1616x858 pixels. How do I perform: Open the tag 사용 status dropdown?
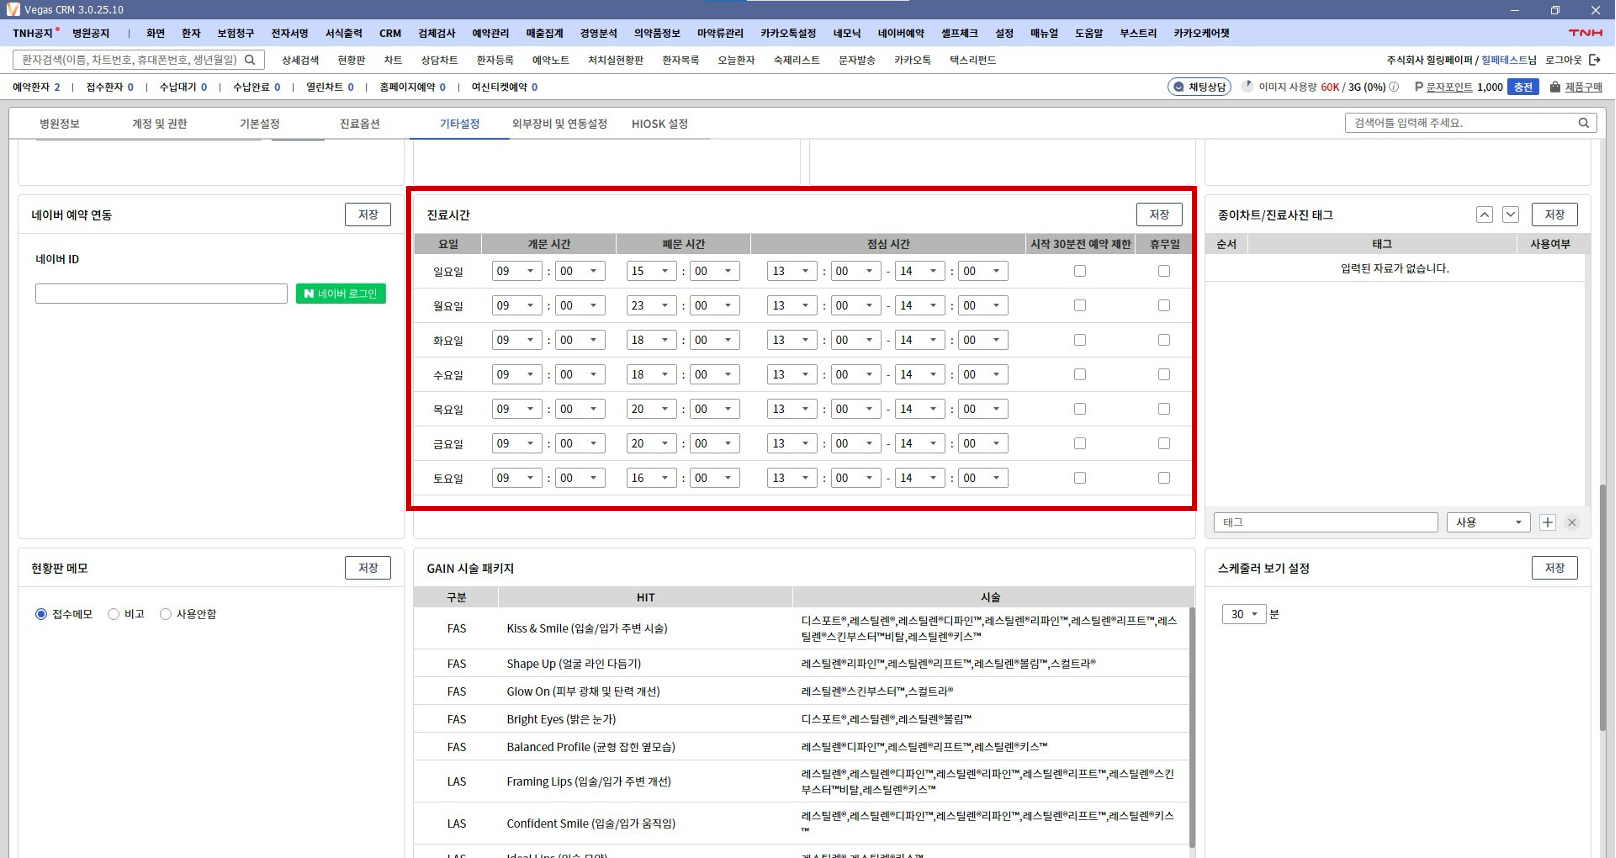tap(1488, 522)
